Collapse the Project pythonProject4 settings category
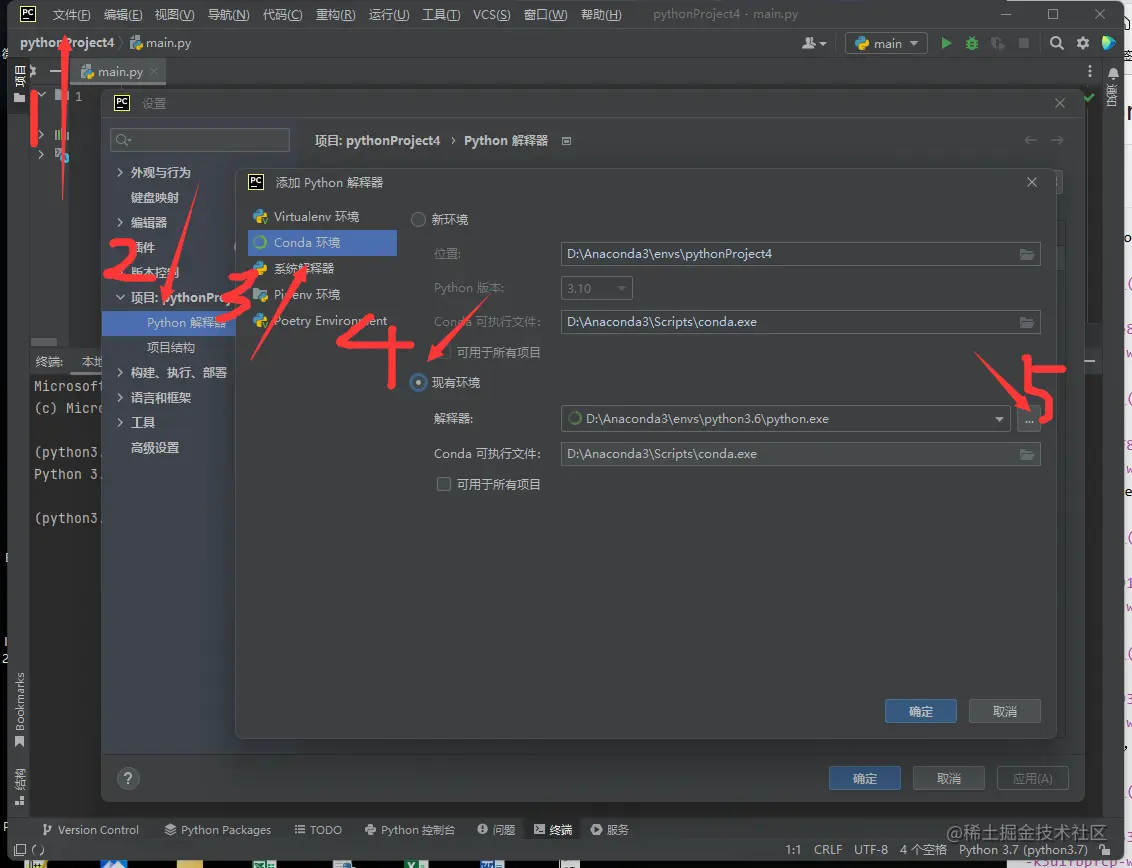Image resolution: width=1132 pixels, height=868 pixels. click(120, 298)
